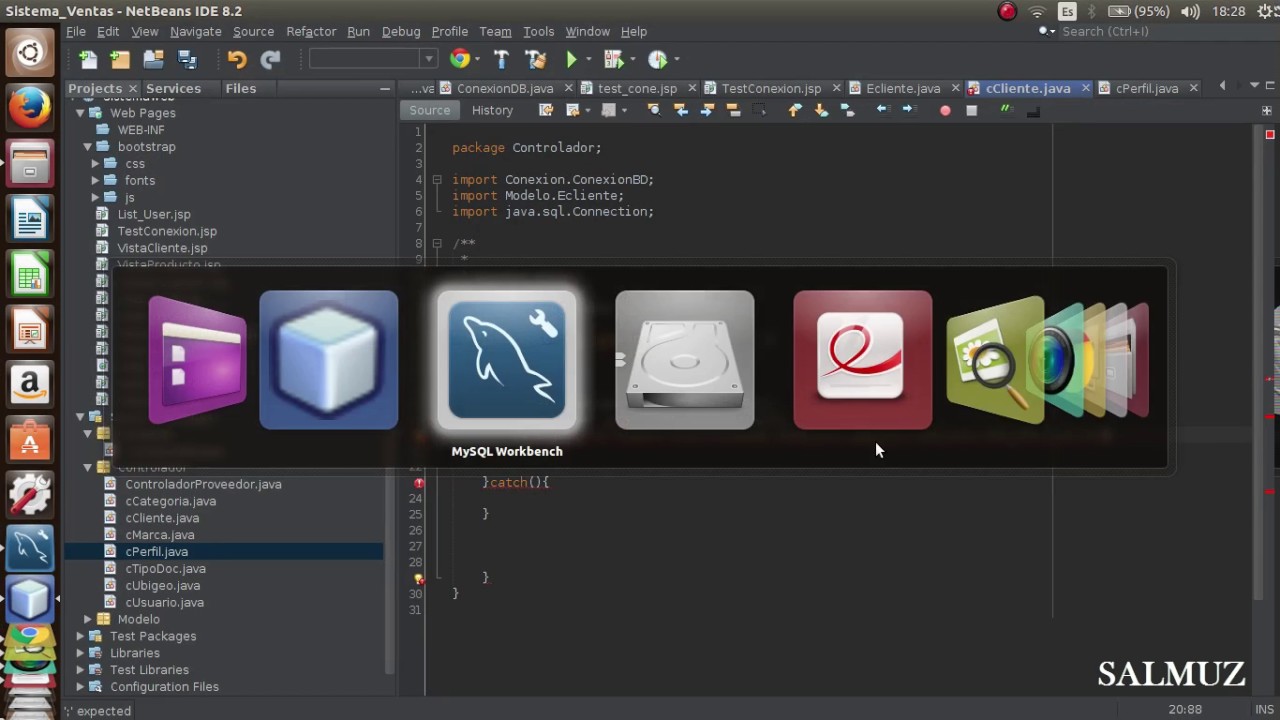Switch to the cPerfil.java tab
The height and width of the screenshot is (720, 1280).
(1146, 88)
